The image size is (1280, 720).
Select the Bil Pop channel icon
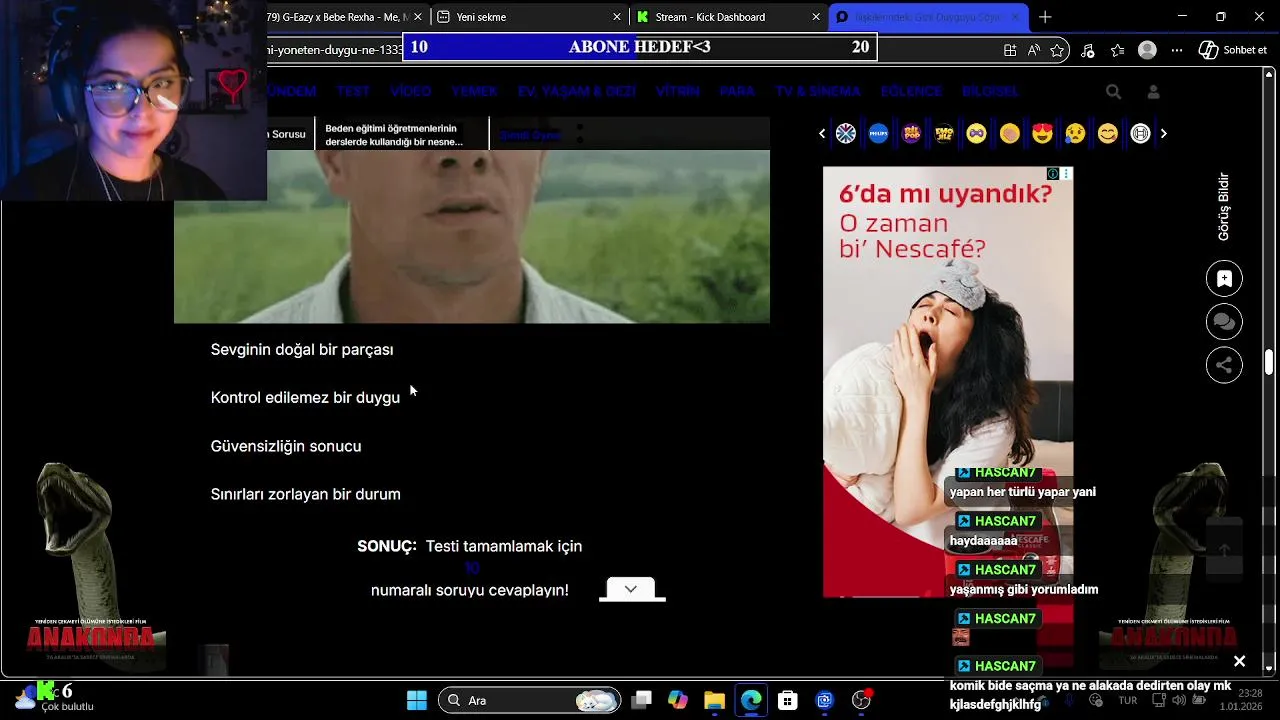(911, 133)
